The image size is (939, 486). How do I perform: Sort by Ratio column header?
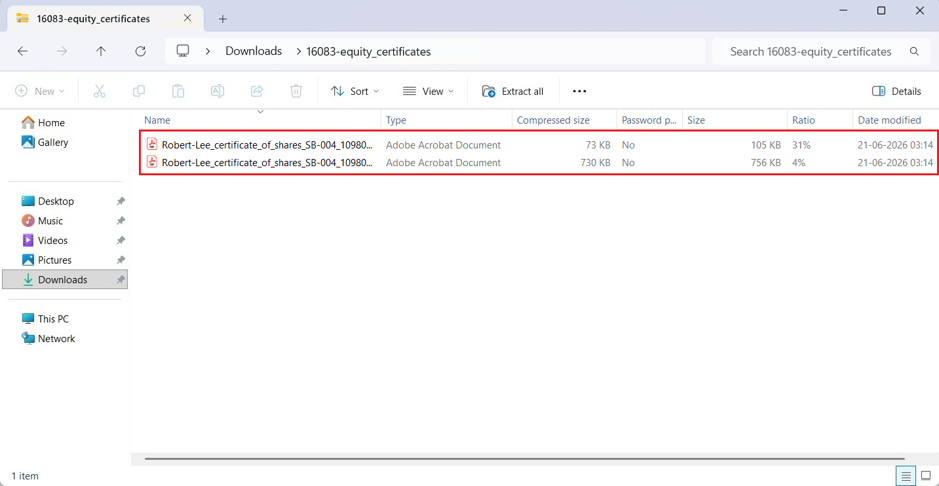point(819,120)
